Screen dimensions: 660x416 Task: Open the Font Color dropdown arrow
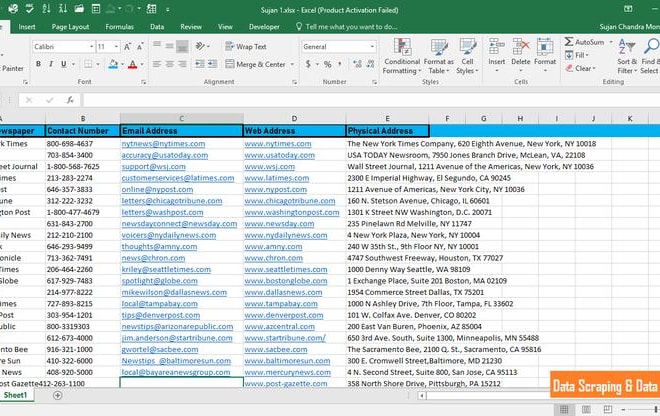142,64
